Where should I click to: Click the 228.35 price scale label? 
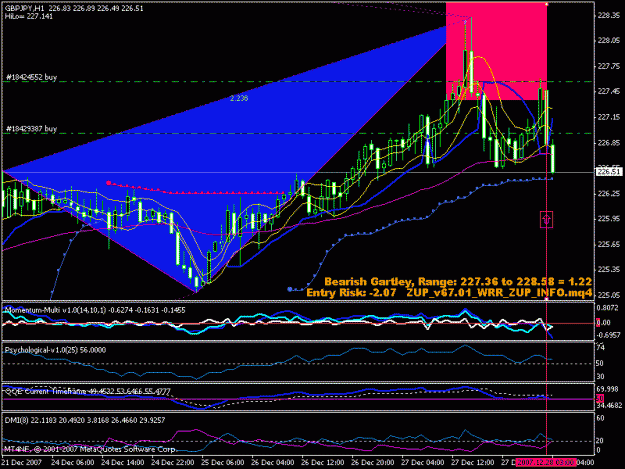click(609, 15)
